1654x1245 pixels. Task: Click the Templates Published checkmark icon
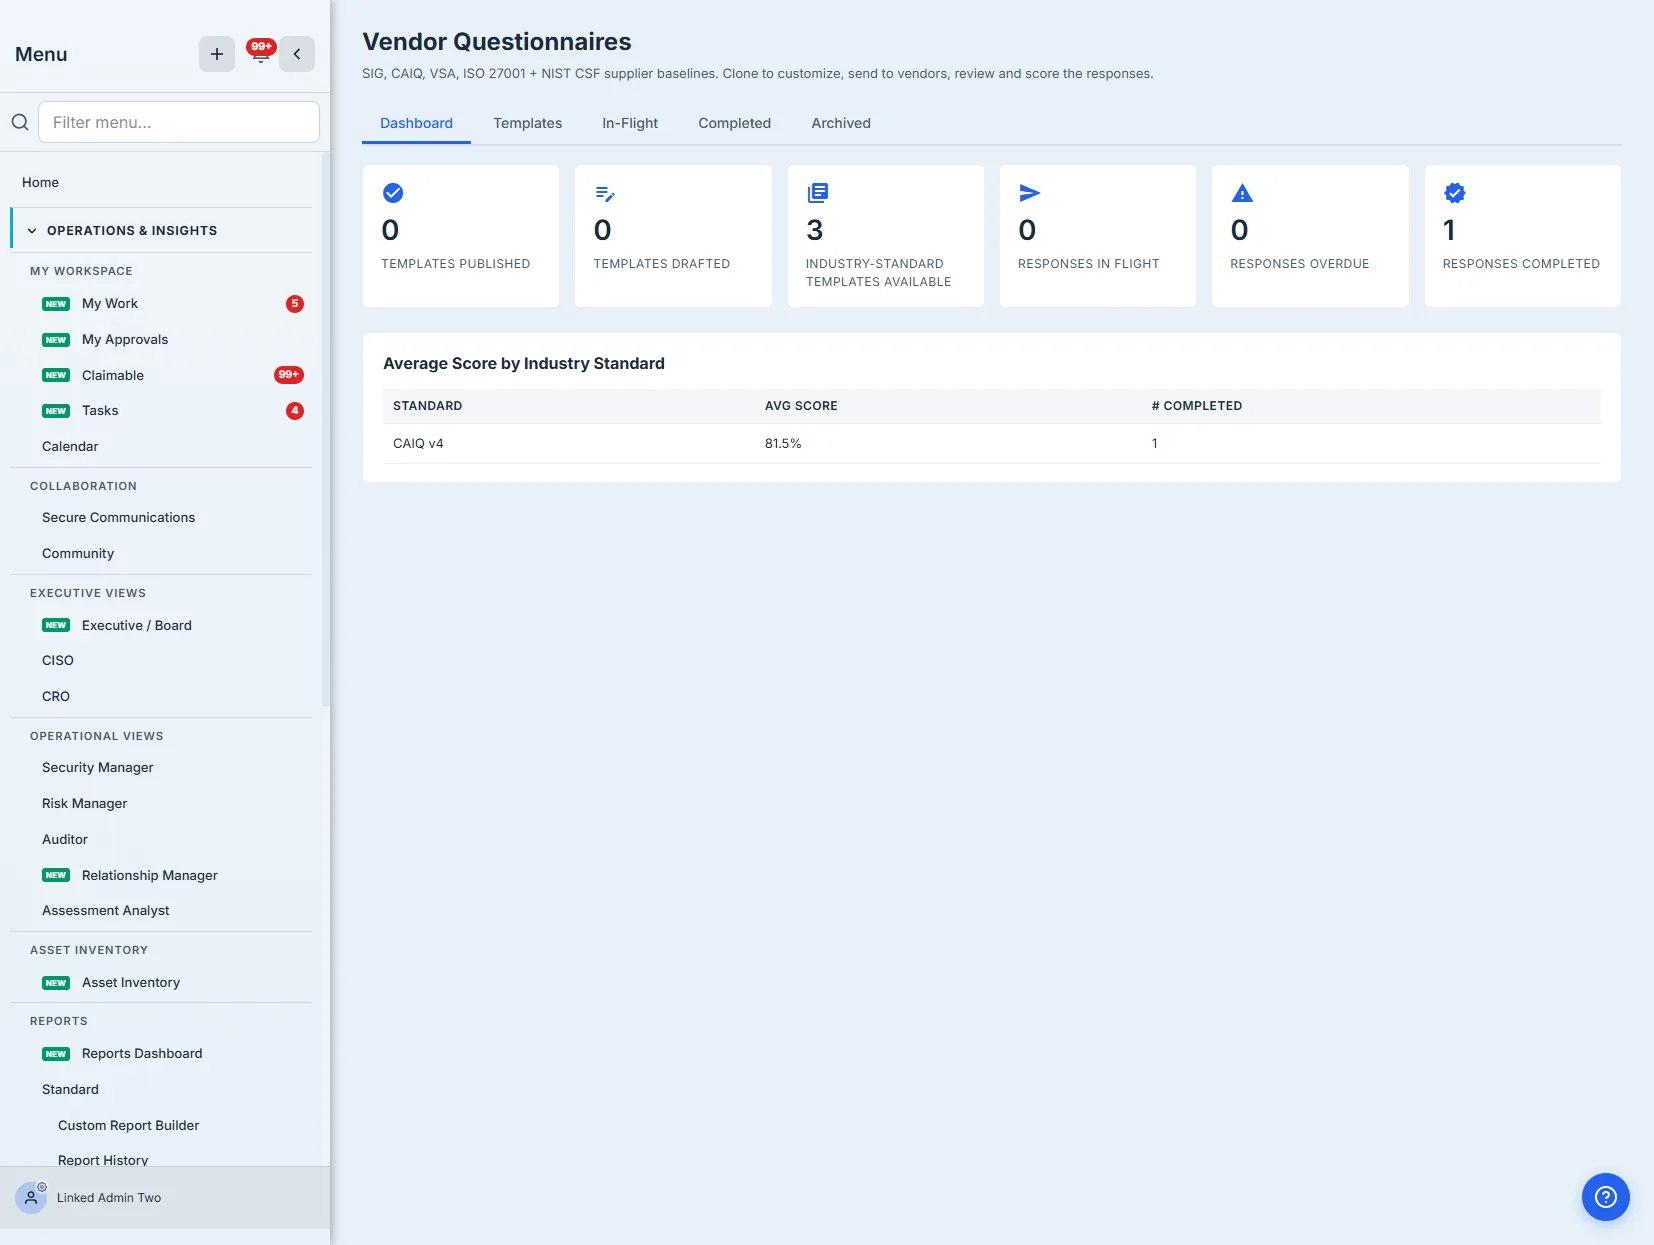pos(393,193)
